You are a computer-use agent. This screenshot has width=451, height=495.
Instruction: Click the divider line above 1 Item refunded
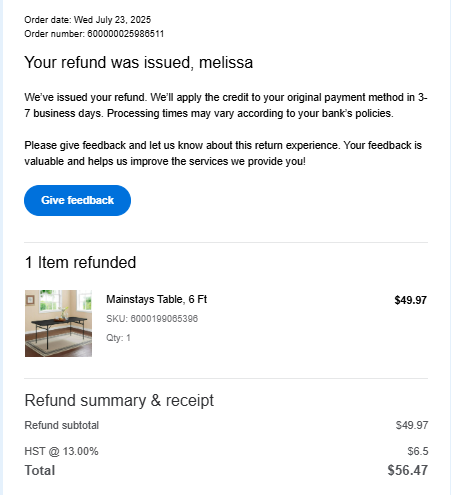226,242
